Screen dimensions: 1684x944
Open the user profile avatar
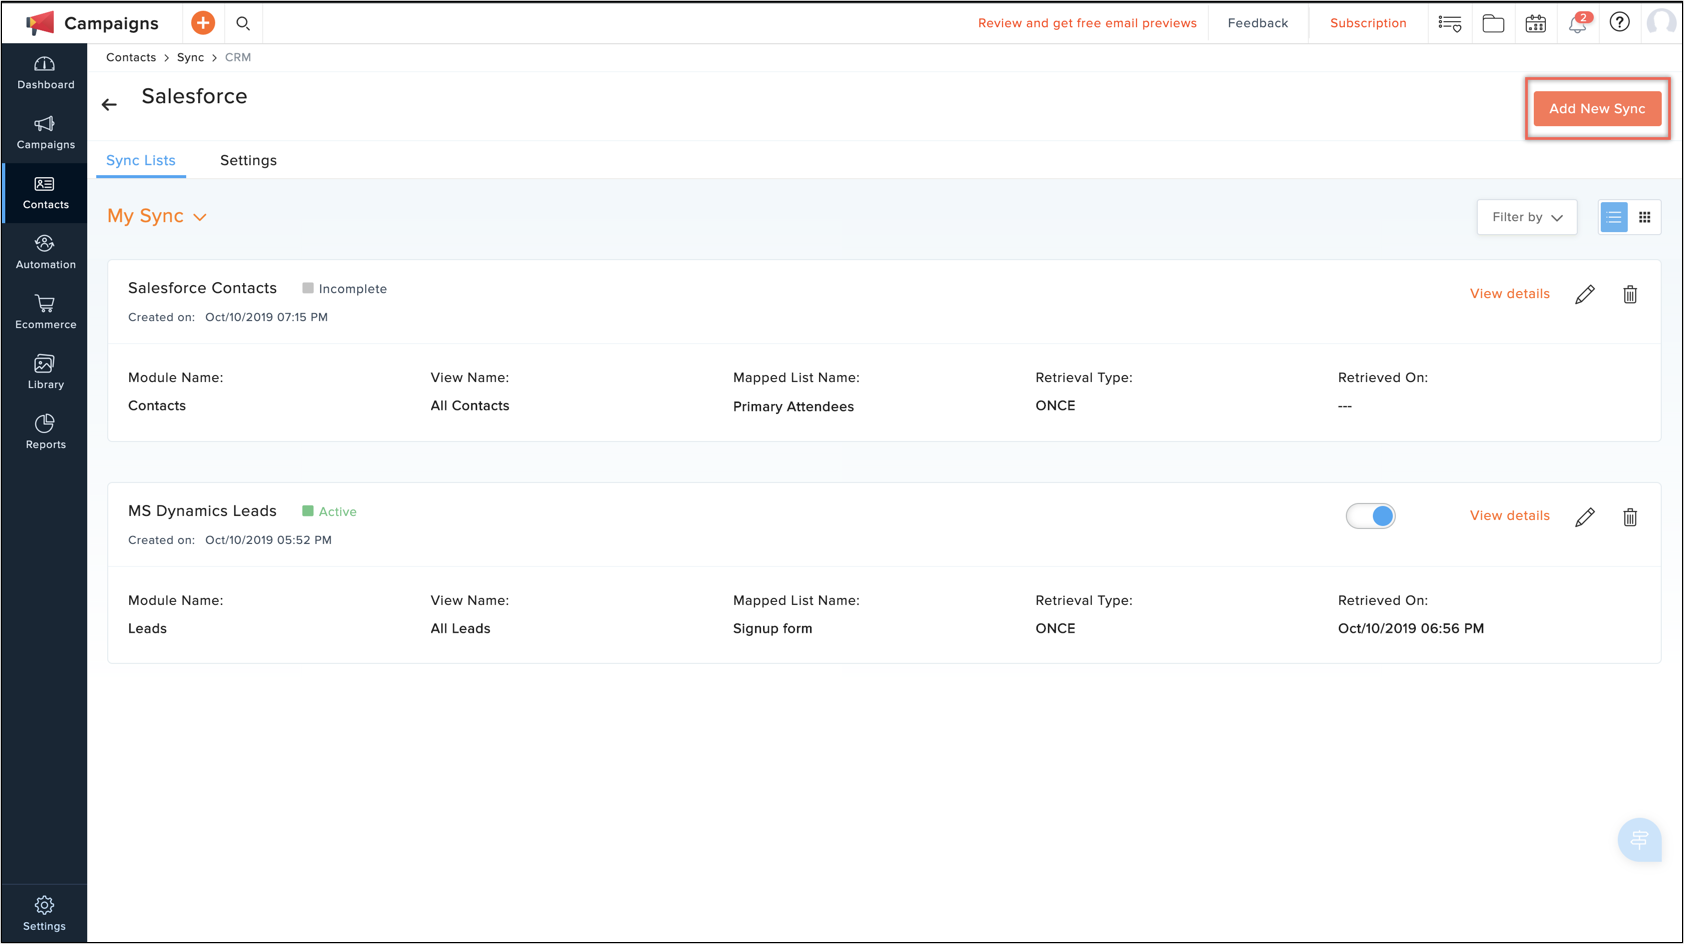(1661, 23)
